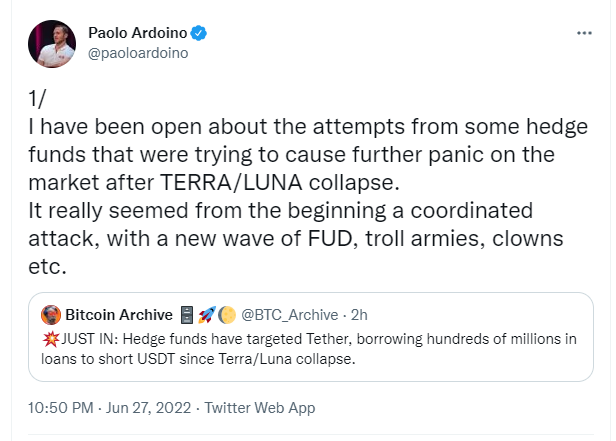Open the @paoloardoino handle link
Viewport: 616px width, 441px height.
tap(138, 53)
